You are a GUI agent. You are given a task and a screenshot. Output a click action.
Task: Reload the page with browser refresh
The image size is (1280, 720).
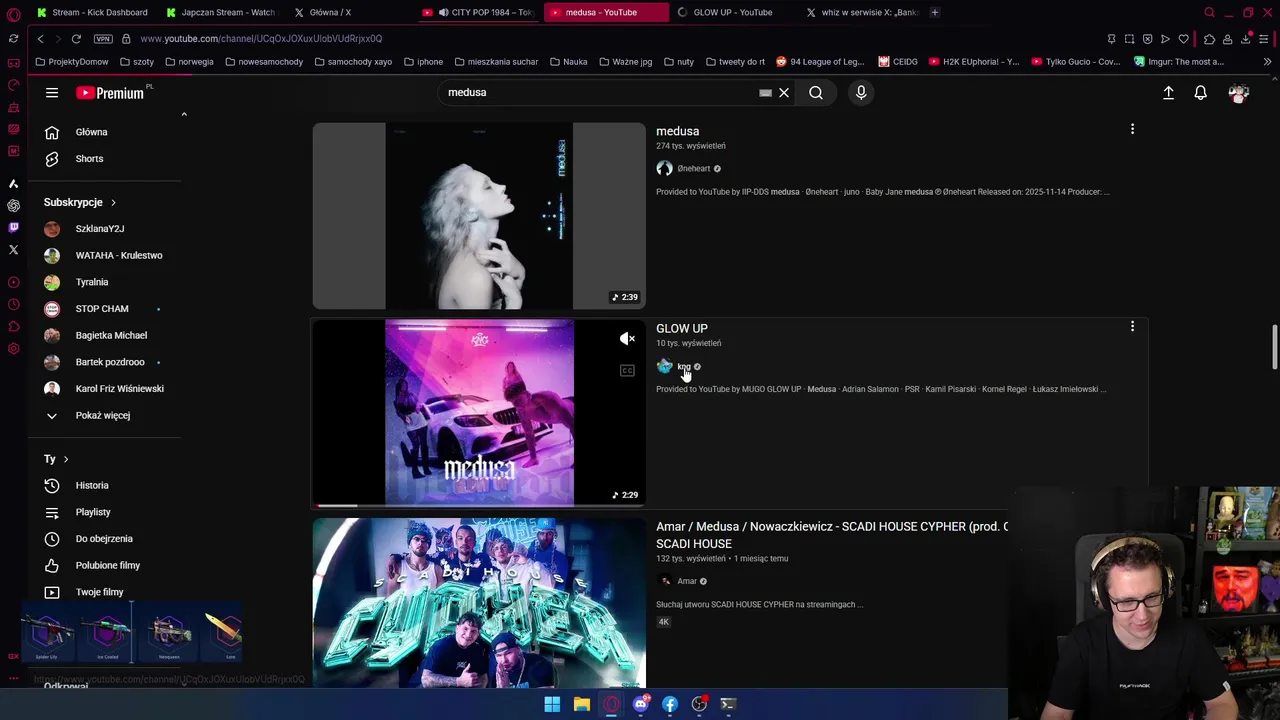tap(76, 39)
